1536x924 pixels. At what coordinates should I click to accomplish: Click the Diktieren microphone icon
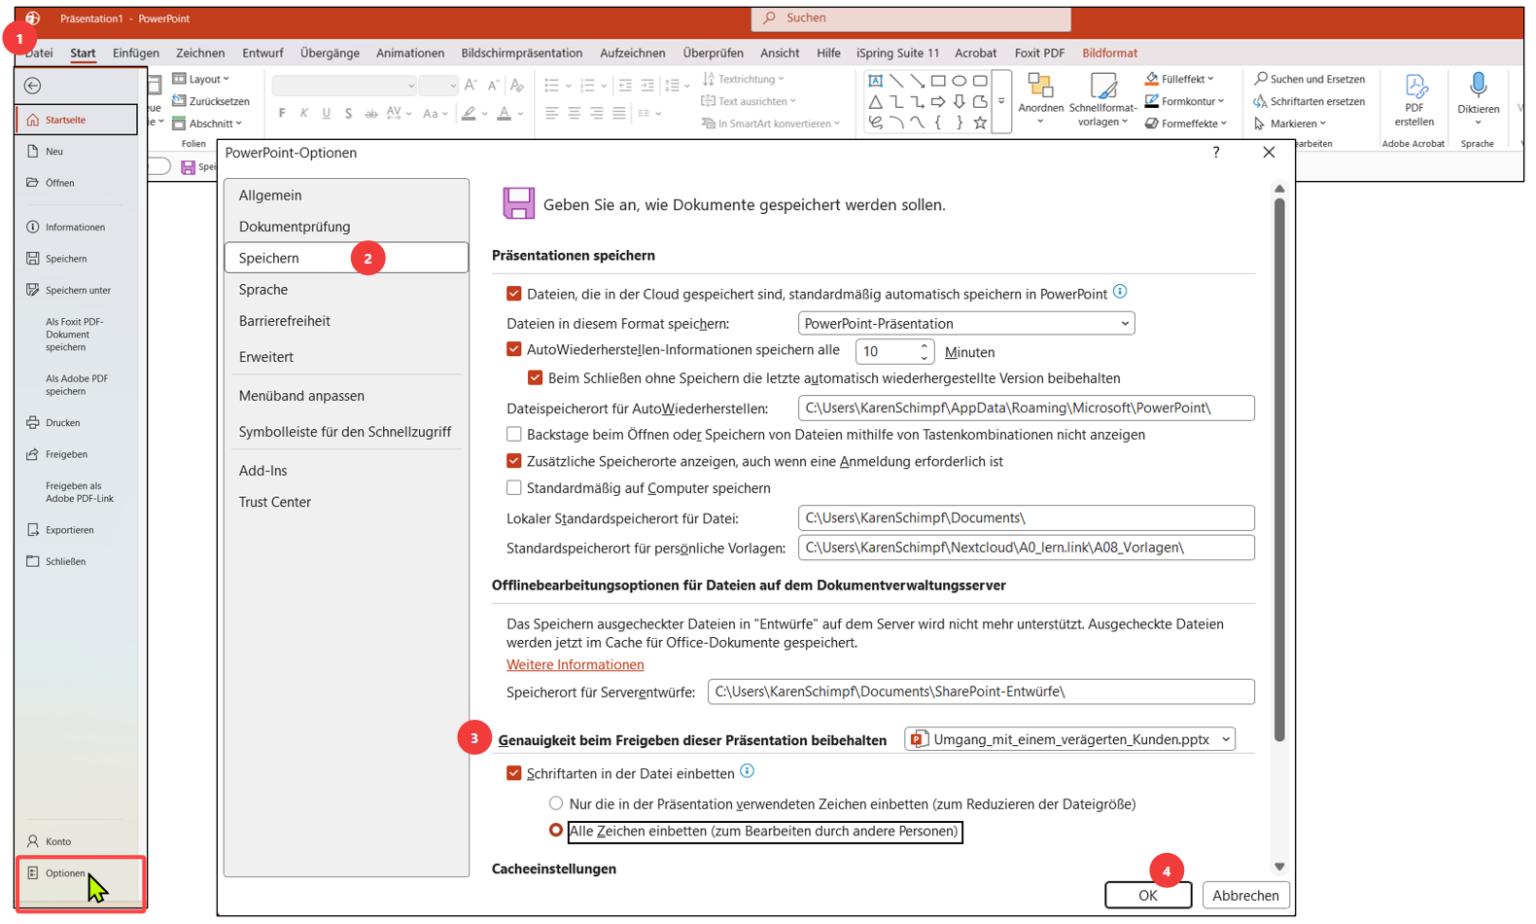pyautogui.click(x=1478, y=85)
